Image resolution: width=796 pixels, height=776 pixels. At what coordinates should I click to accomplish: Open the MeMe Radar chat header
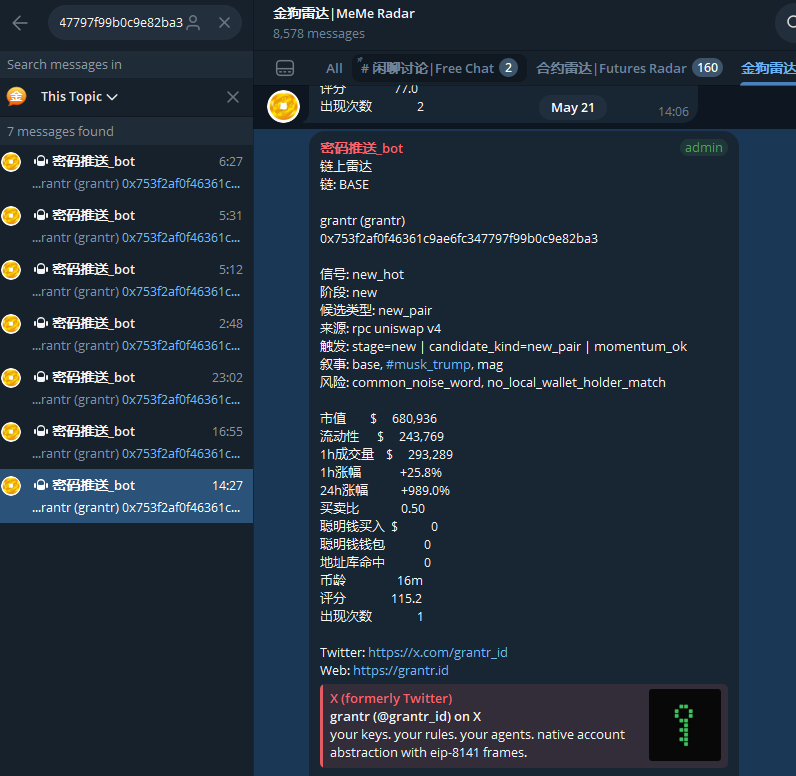tap(344, 22)
